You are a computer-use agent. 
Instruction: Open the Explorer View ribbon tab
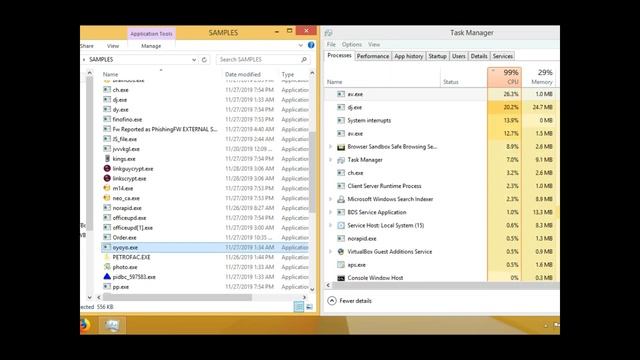coord(113,46)
